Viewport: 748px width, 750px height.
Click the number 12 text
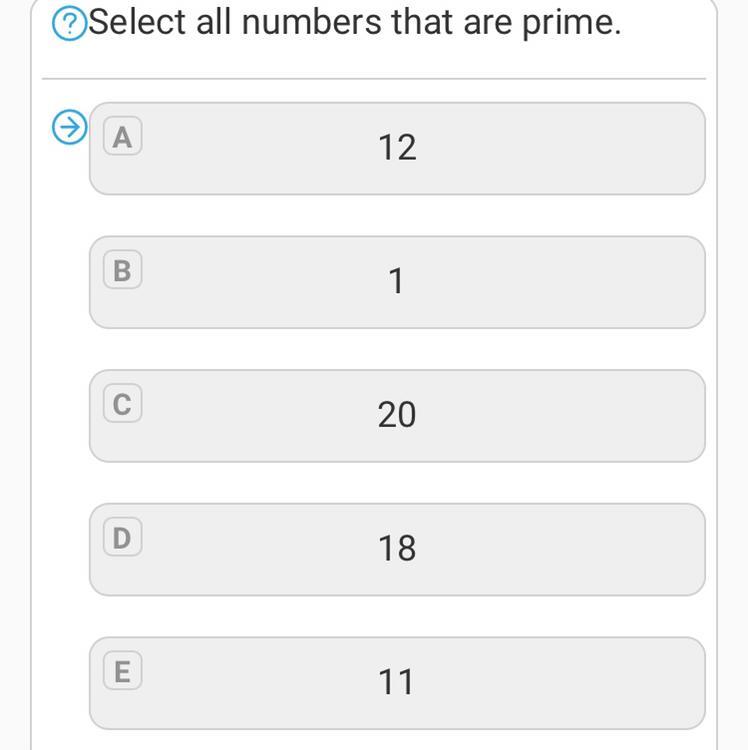[x=397, y=148]
